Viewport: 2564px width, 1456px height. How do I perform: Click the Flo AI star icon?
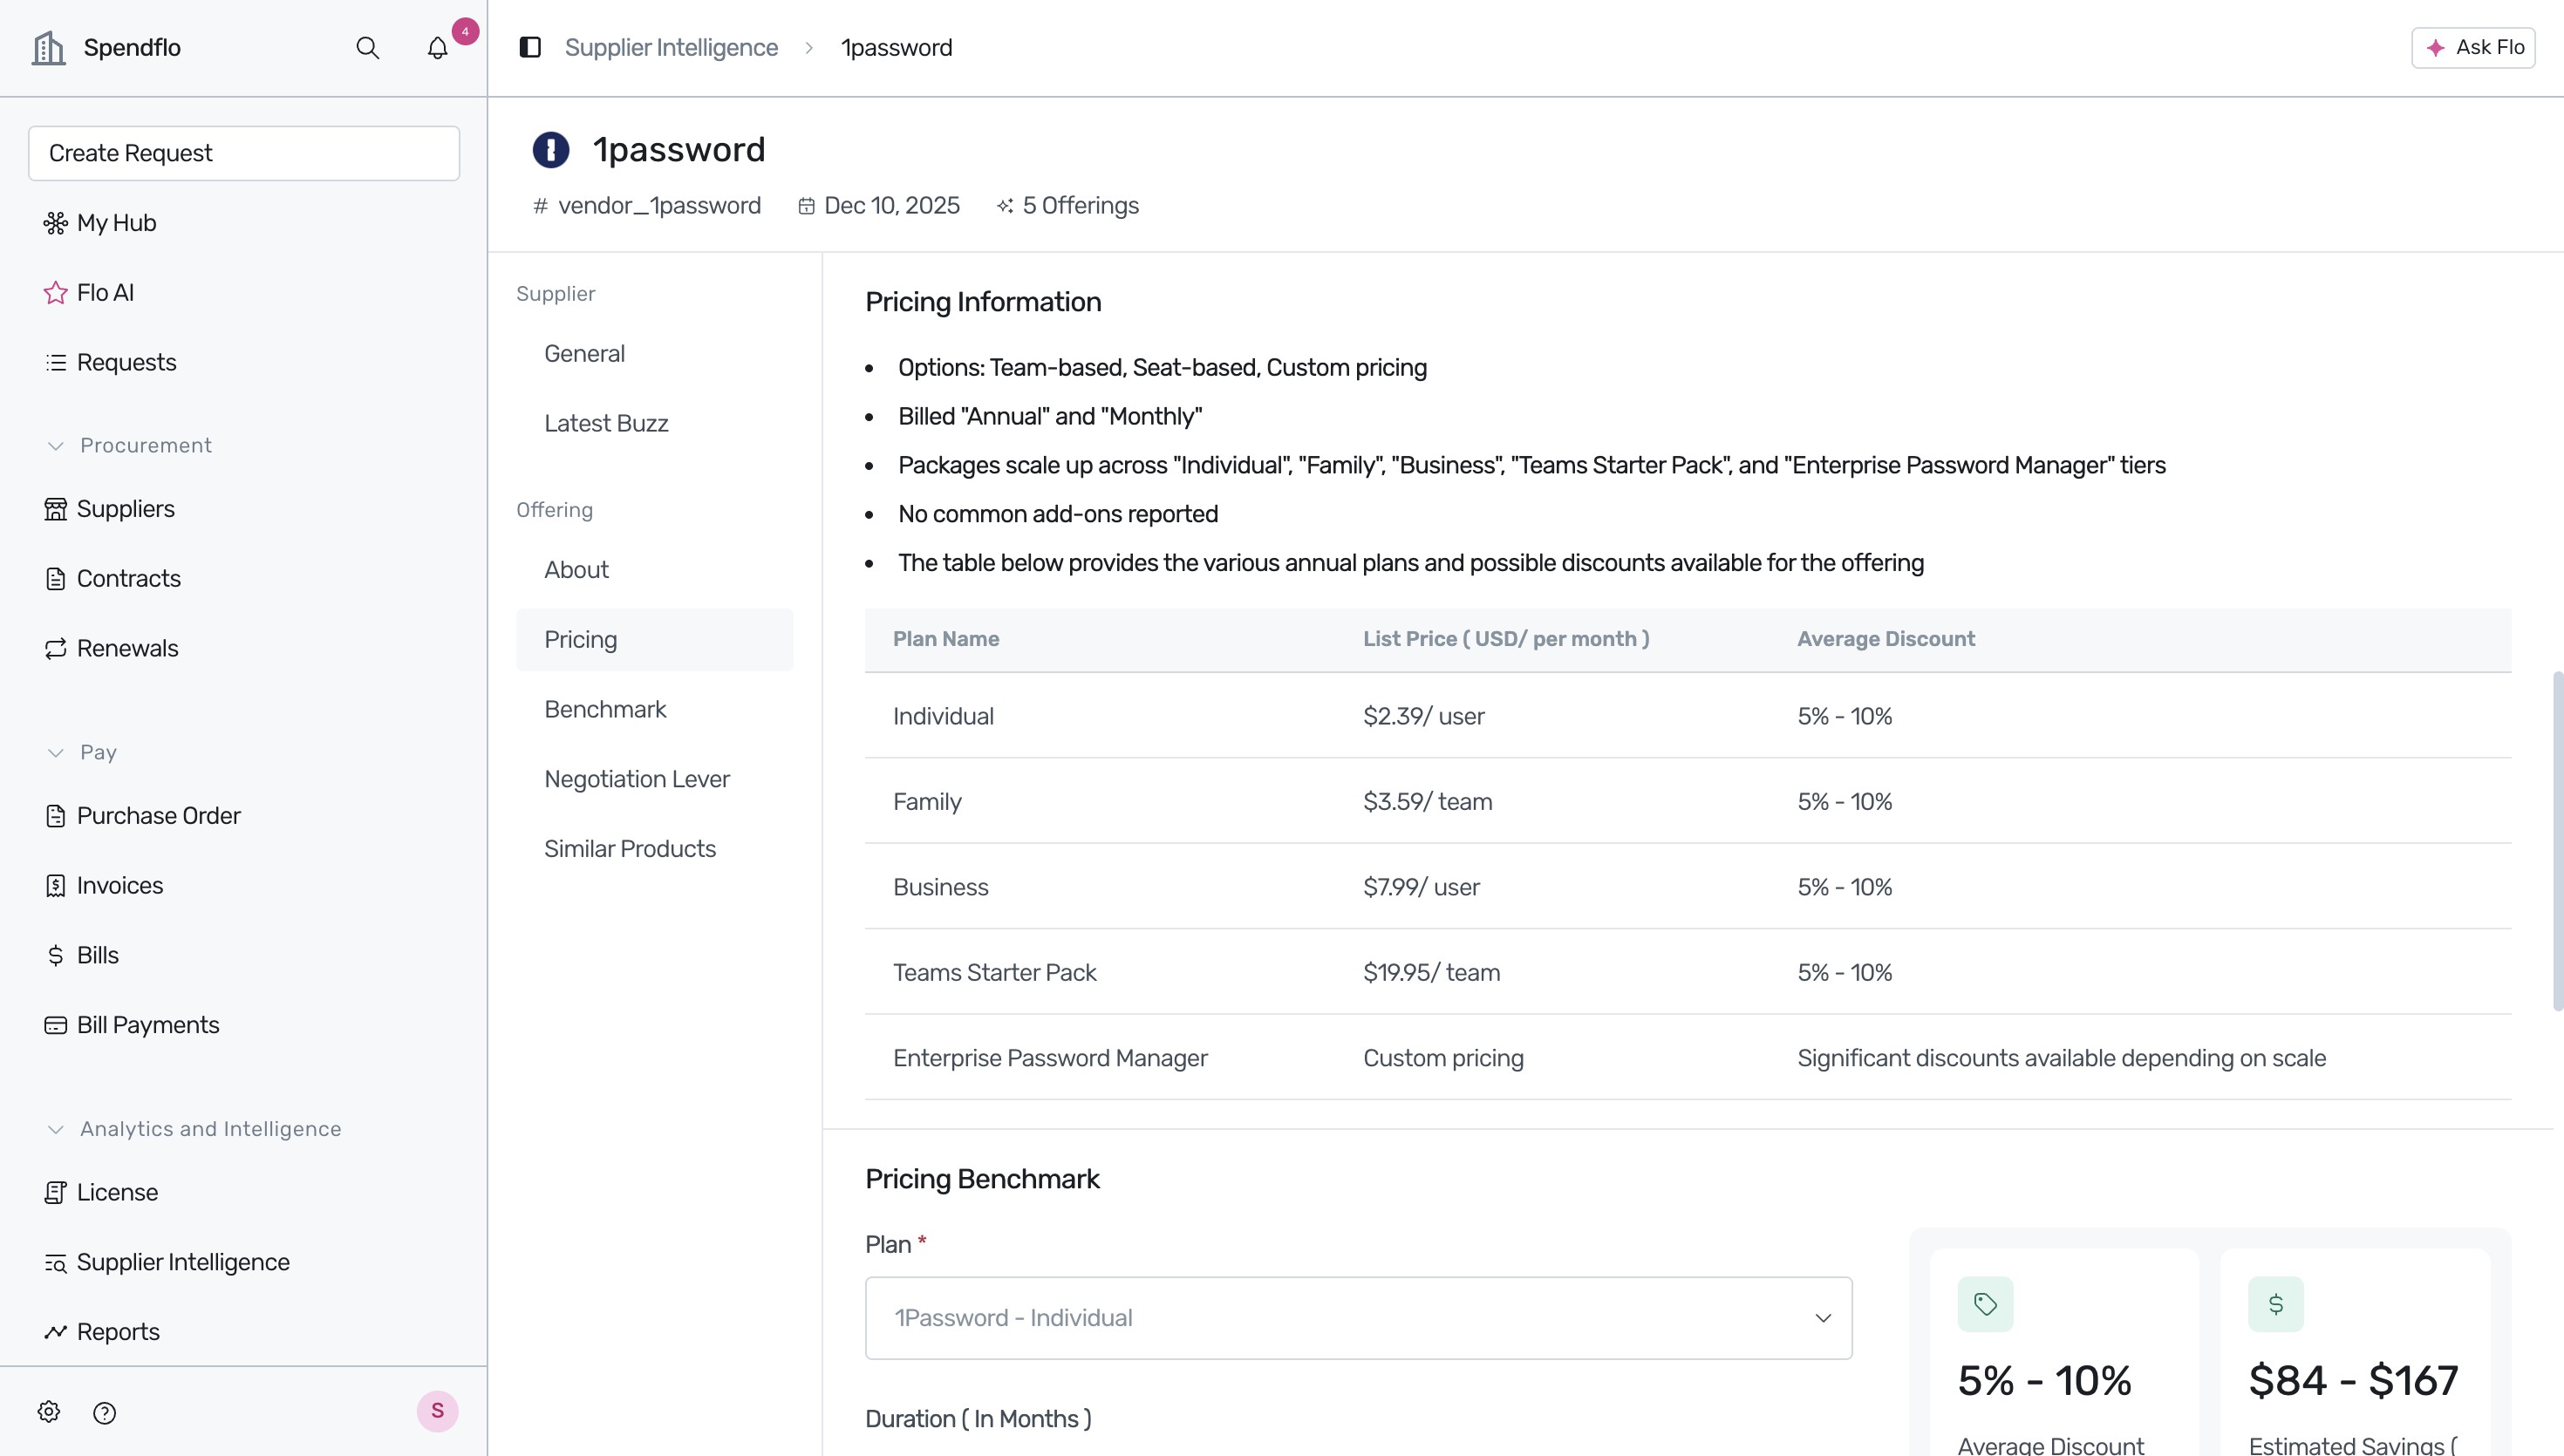point(55,292)
